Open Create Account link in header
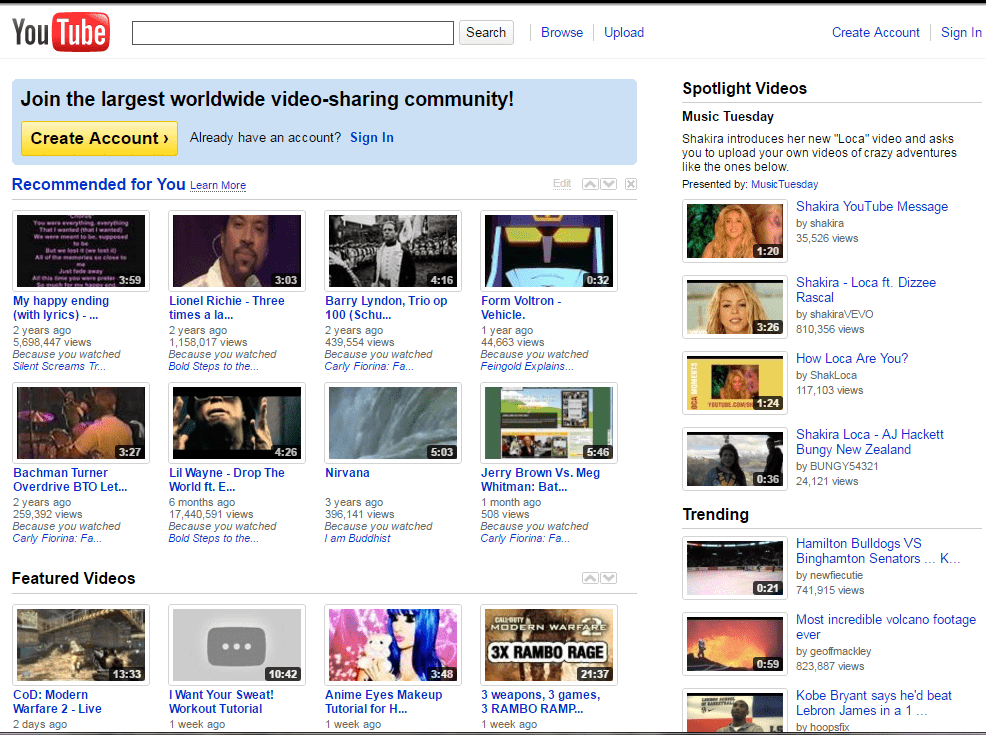This screenshot has width=986, height=735. (875, 33)
